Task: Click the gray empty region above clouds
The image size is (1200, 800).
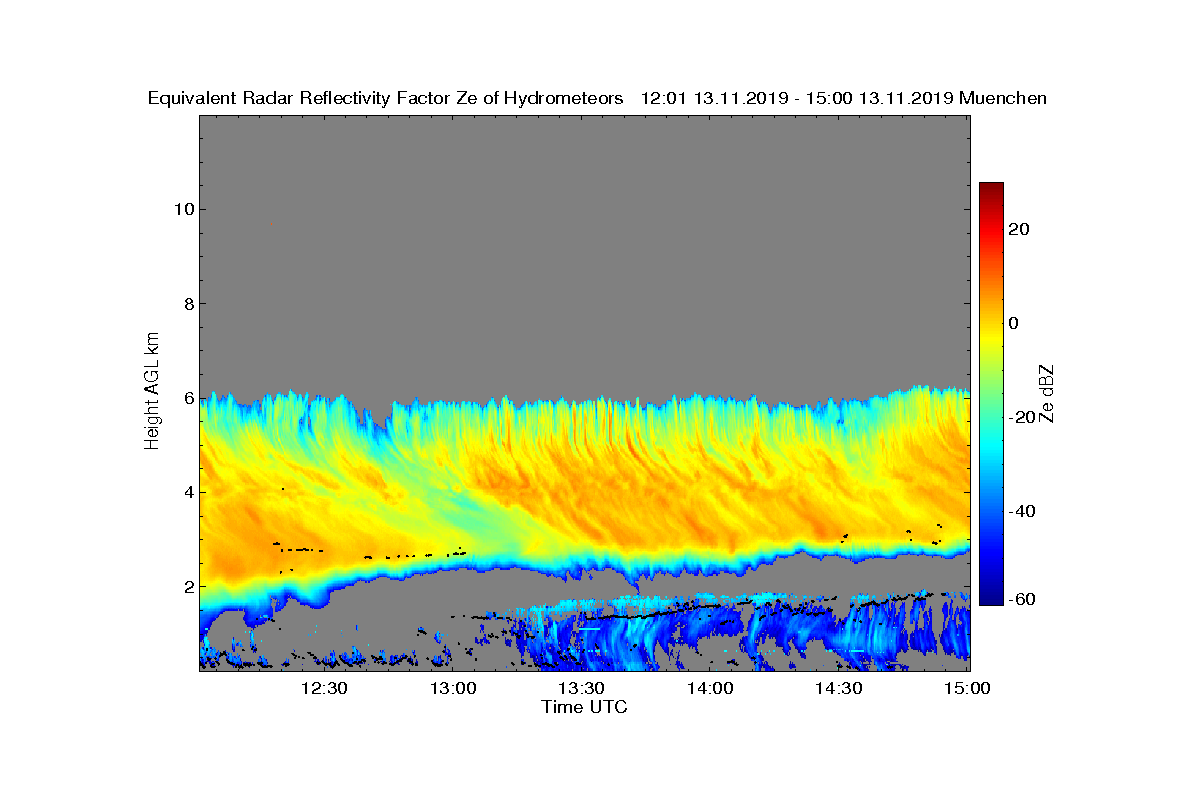Action: pyautogui.click(x=585, y=250)
